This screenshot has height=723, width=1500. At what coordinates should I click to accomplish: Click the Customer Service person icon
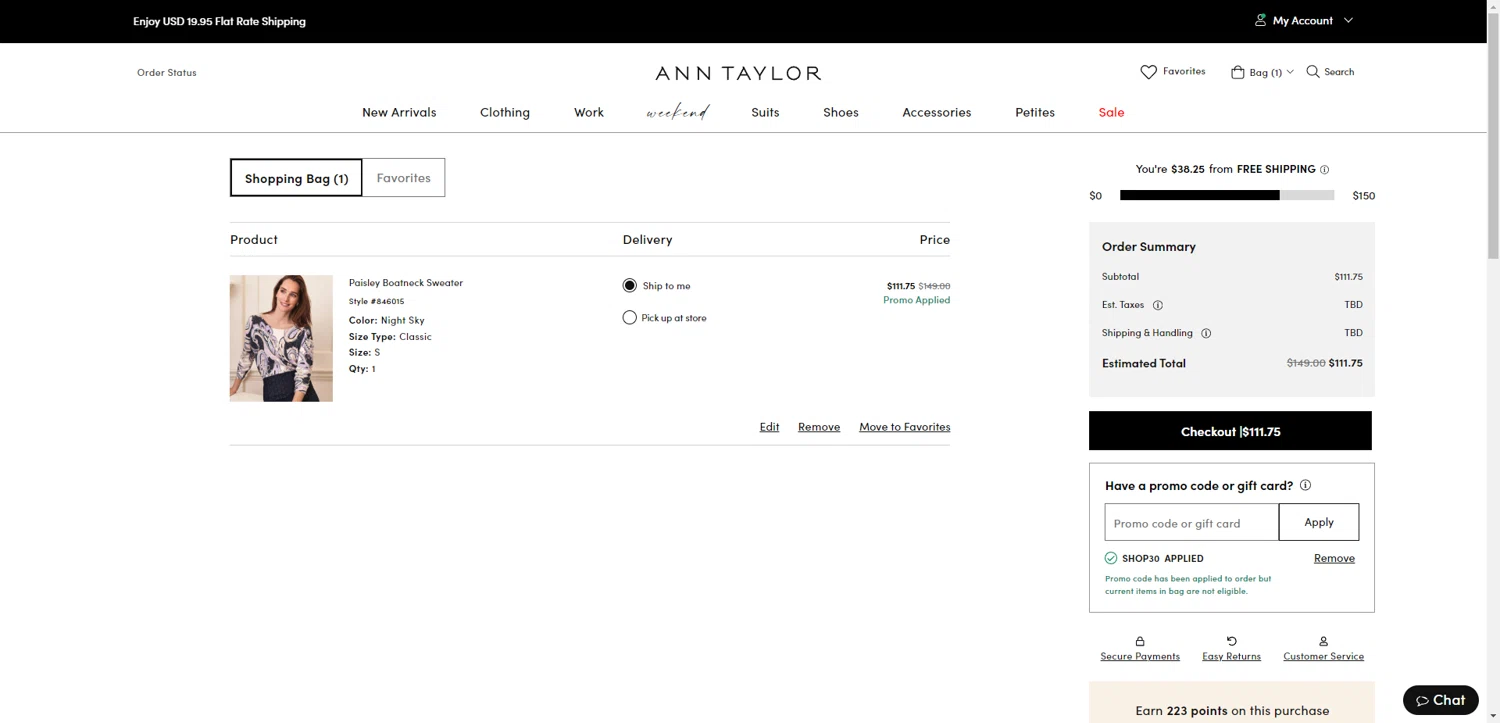click(x=1323, y=641)
